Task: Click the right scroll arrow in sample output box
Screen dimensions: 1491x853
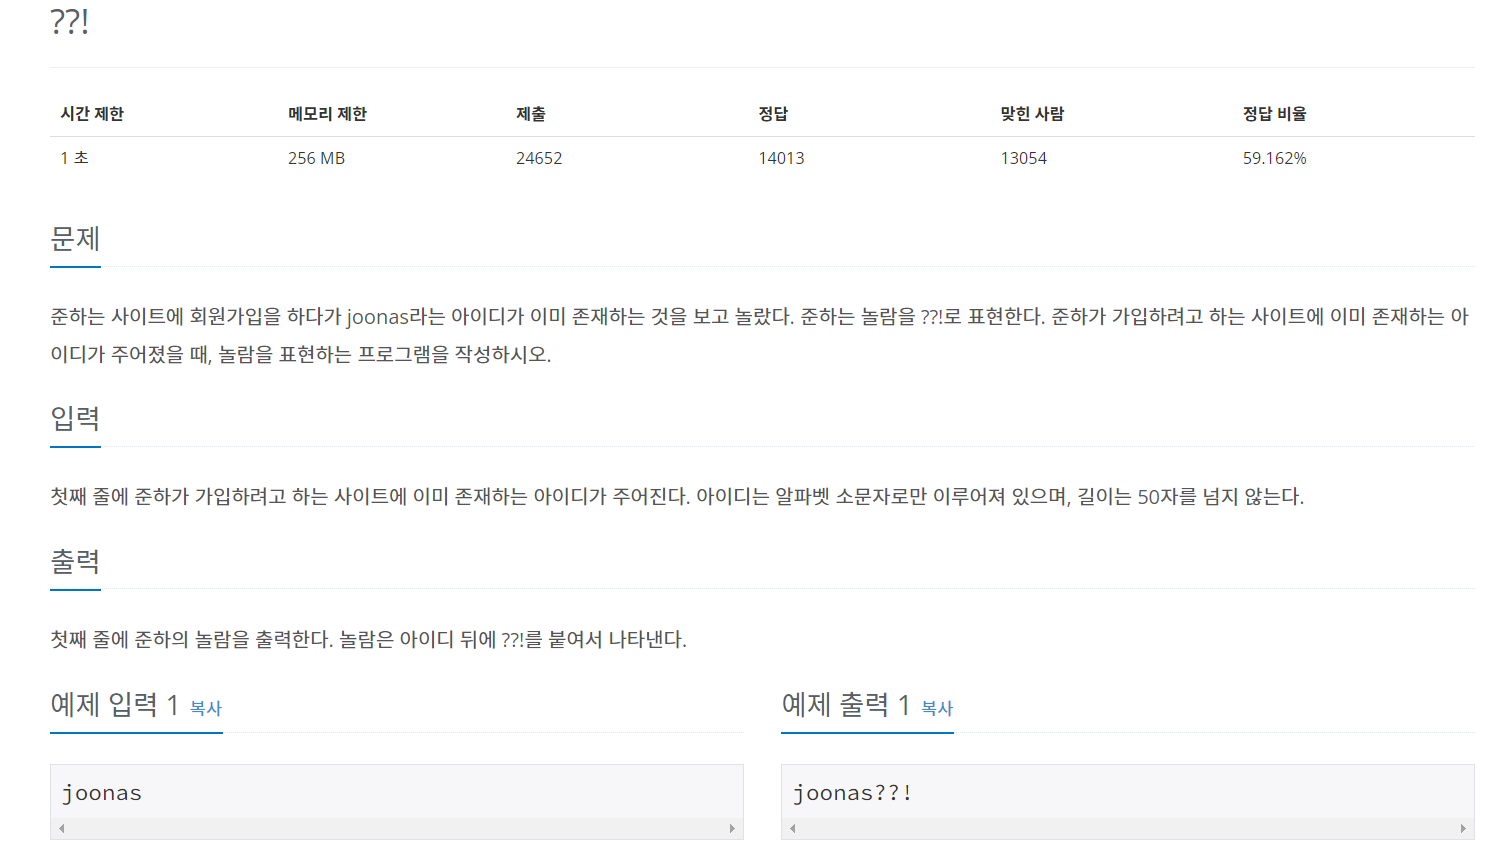Action: coord(1463,828)
